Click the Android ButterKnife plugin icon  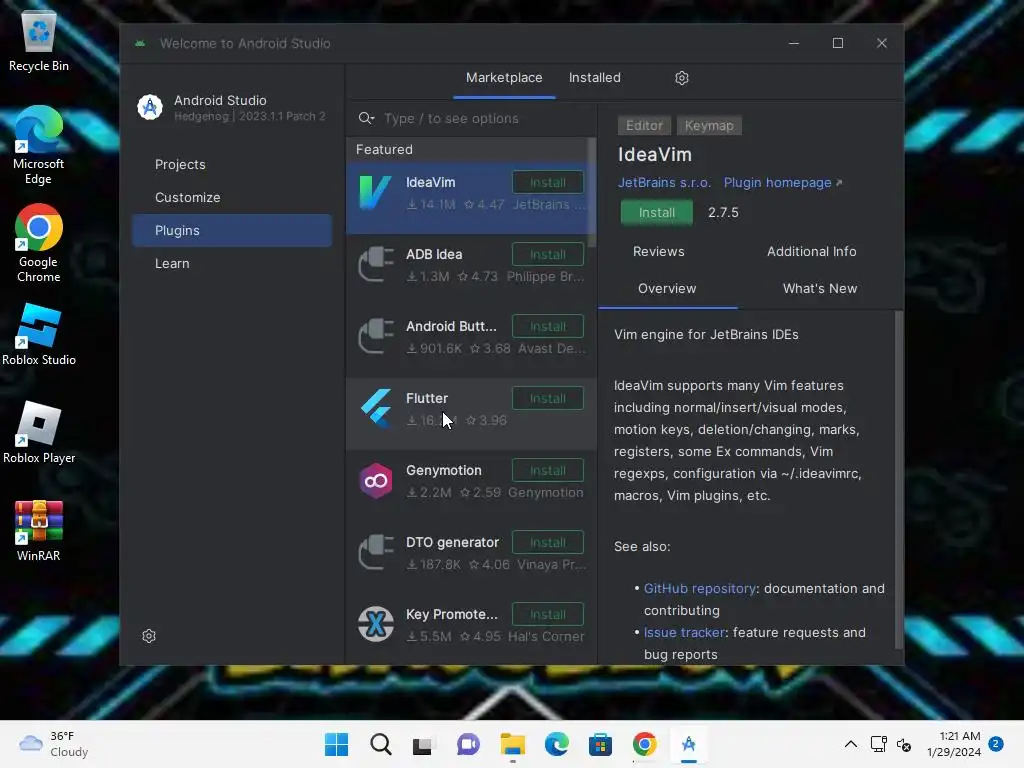376,336
